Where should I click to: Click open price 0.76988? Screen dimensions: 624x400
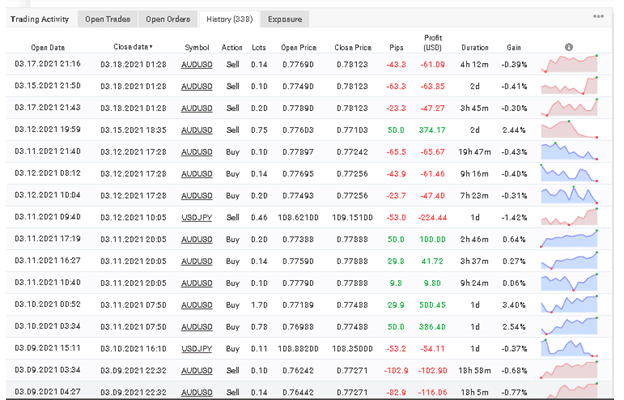point(298,327)
